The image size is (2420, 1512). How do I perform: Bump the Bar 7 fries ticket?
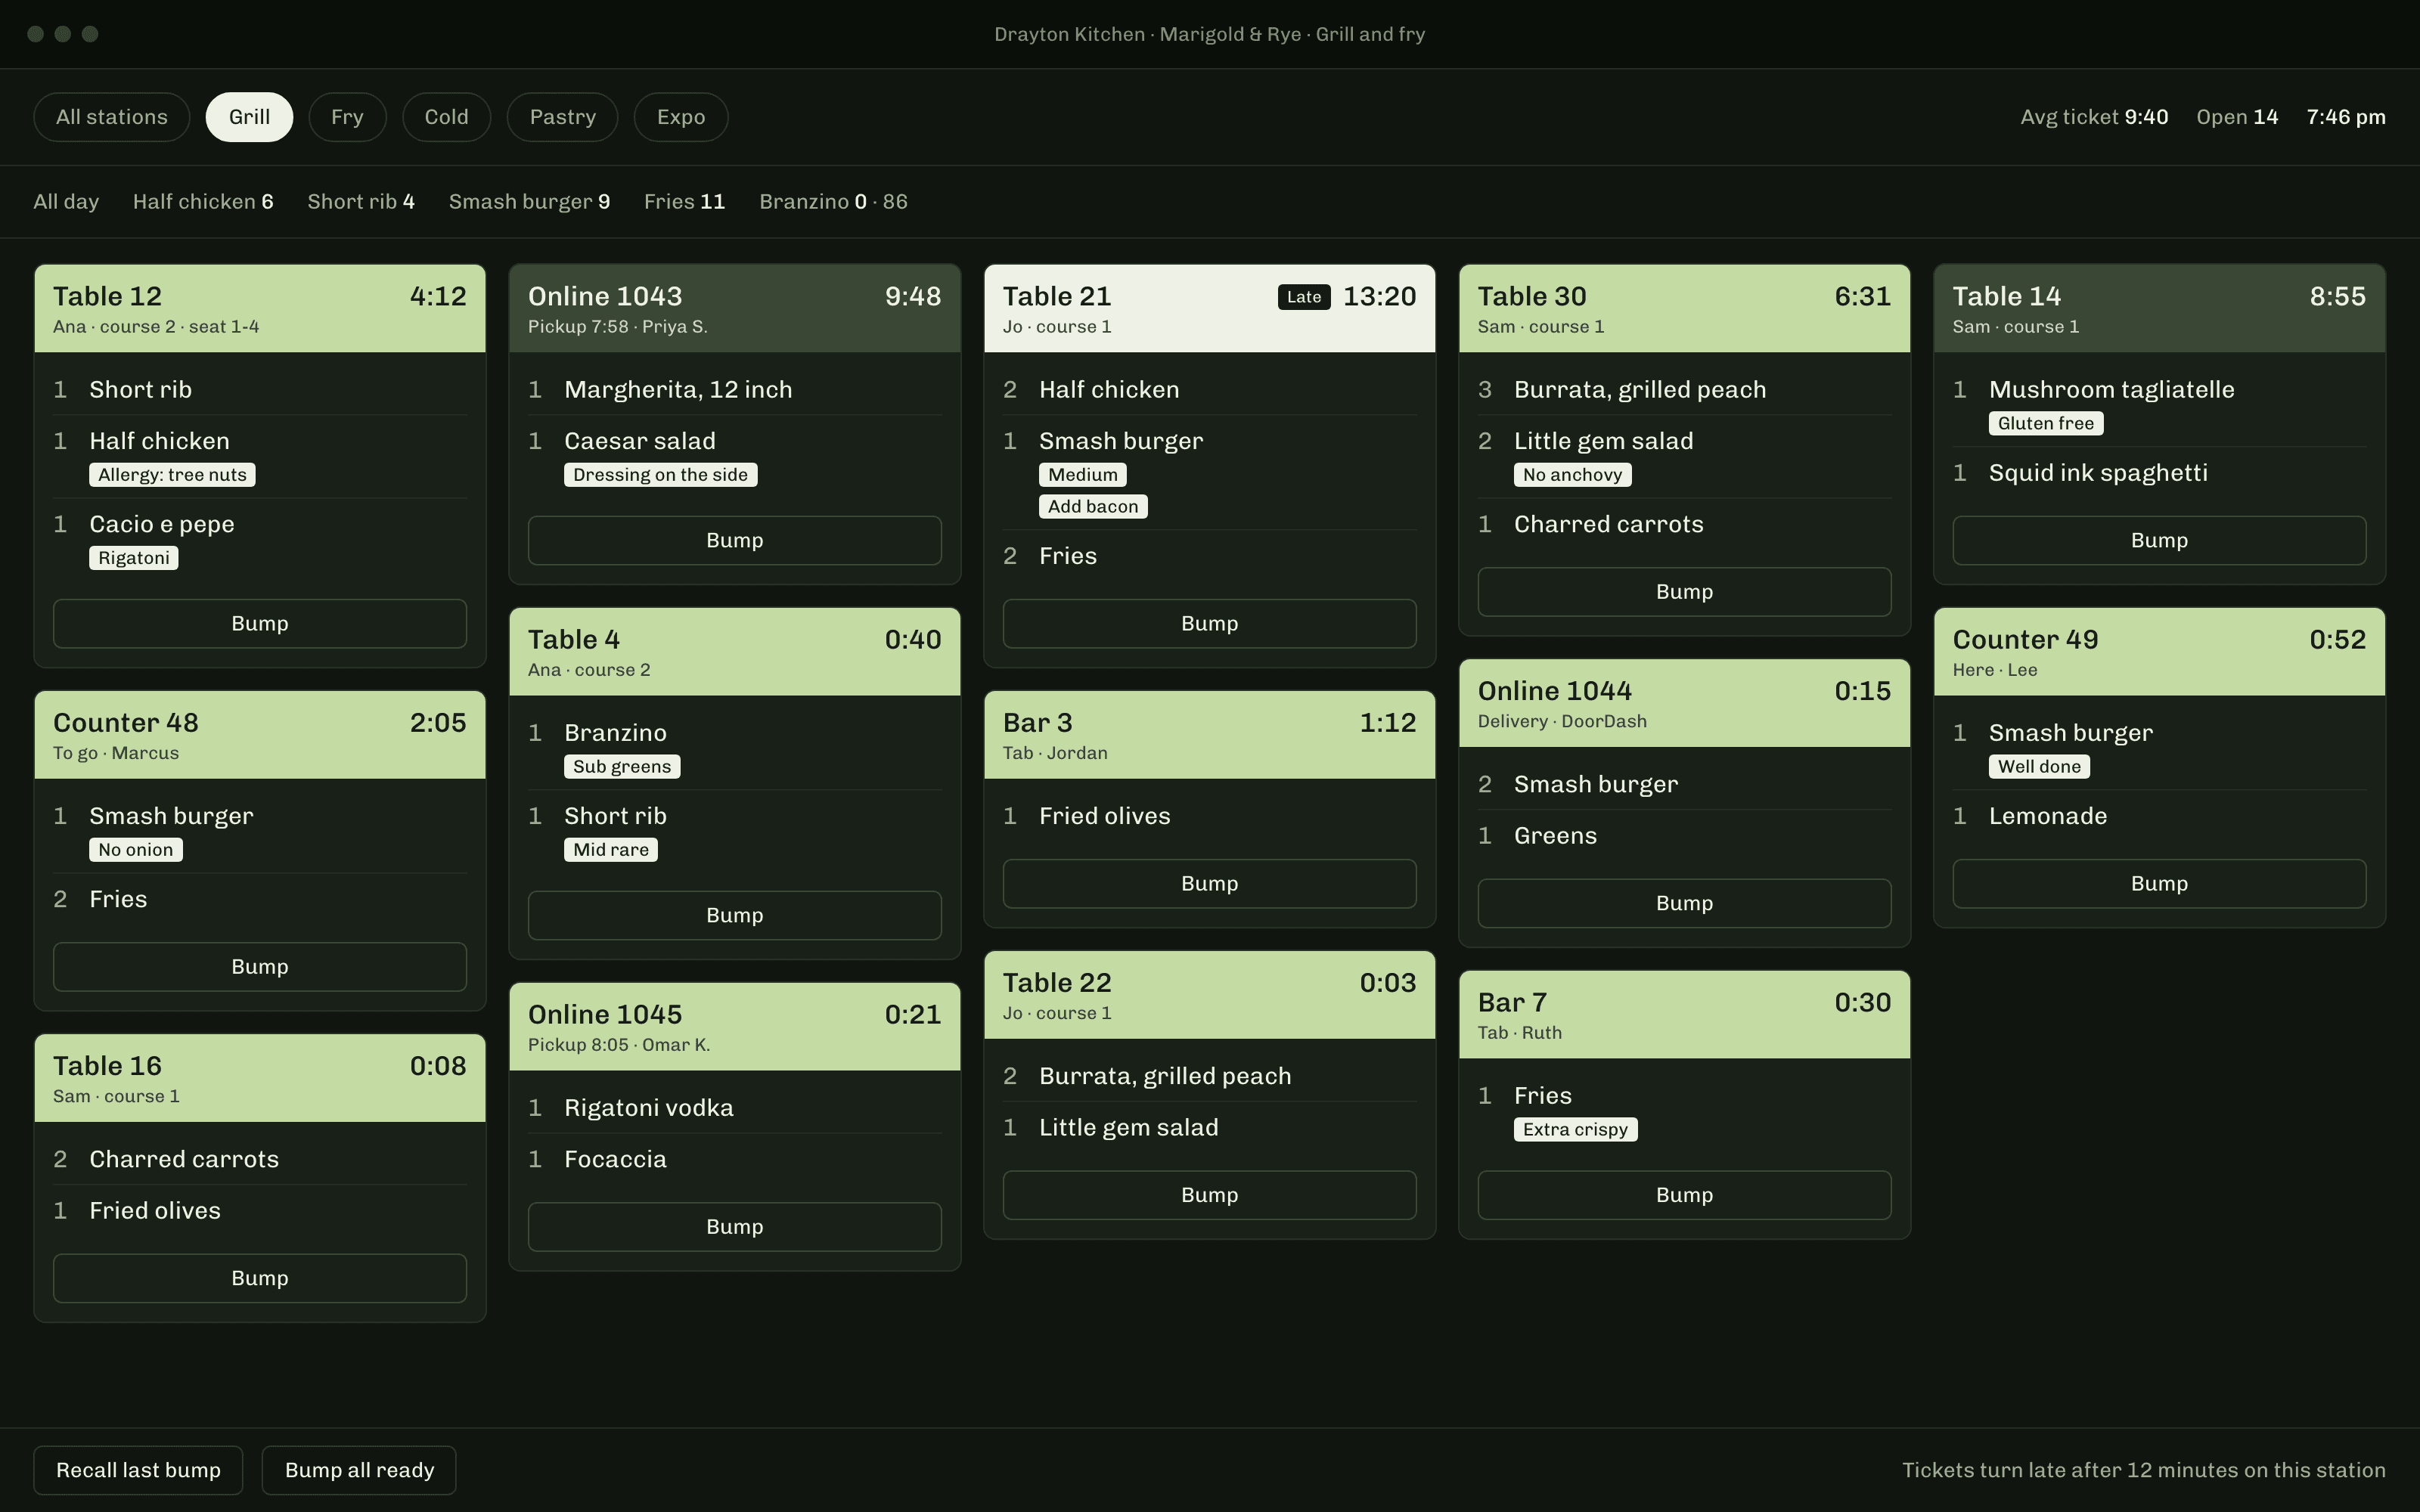click(x=1685, y=1195)
